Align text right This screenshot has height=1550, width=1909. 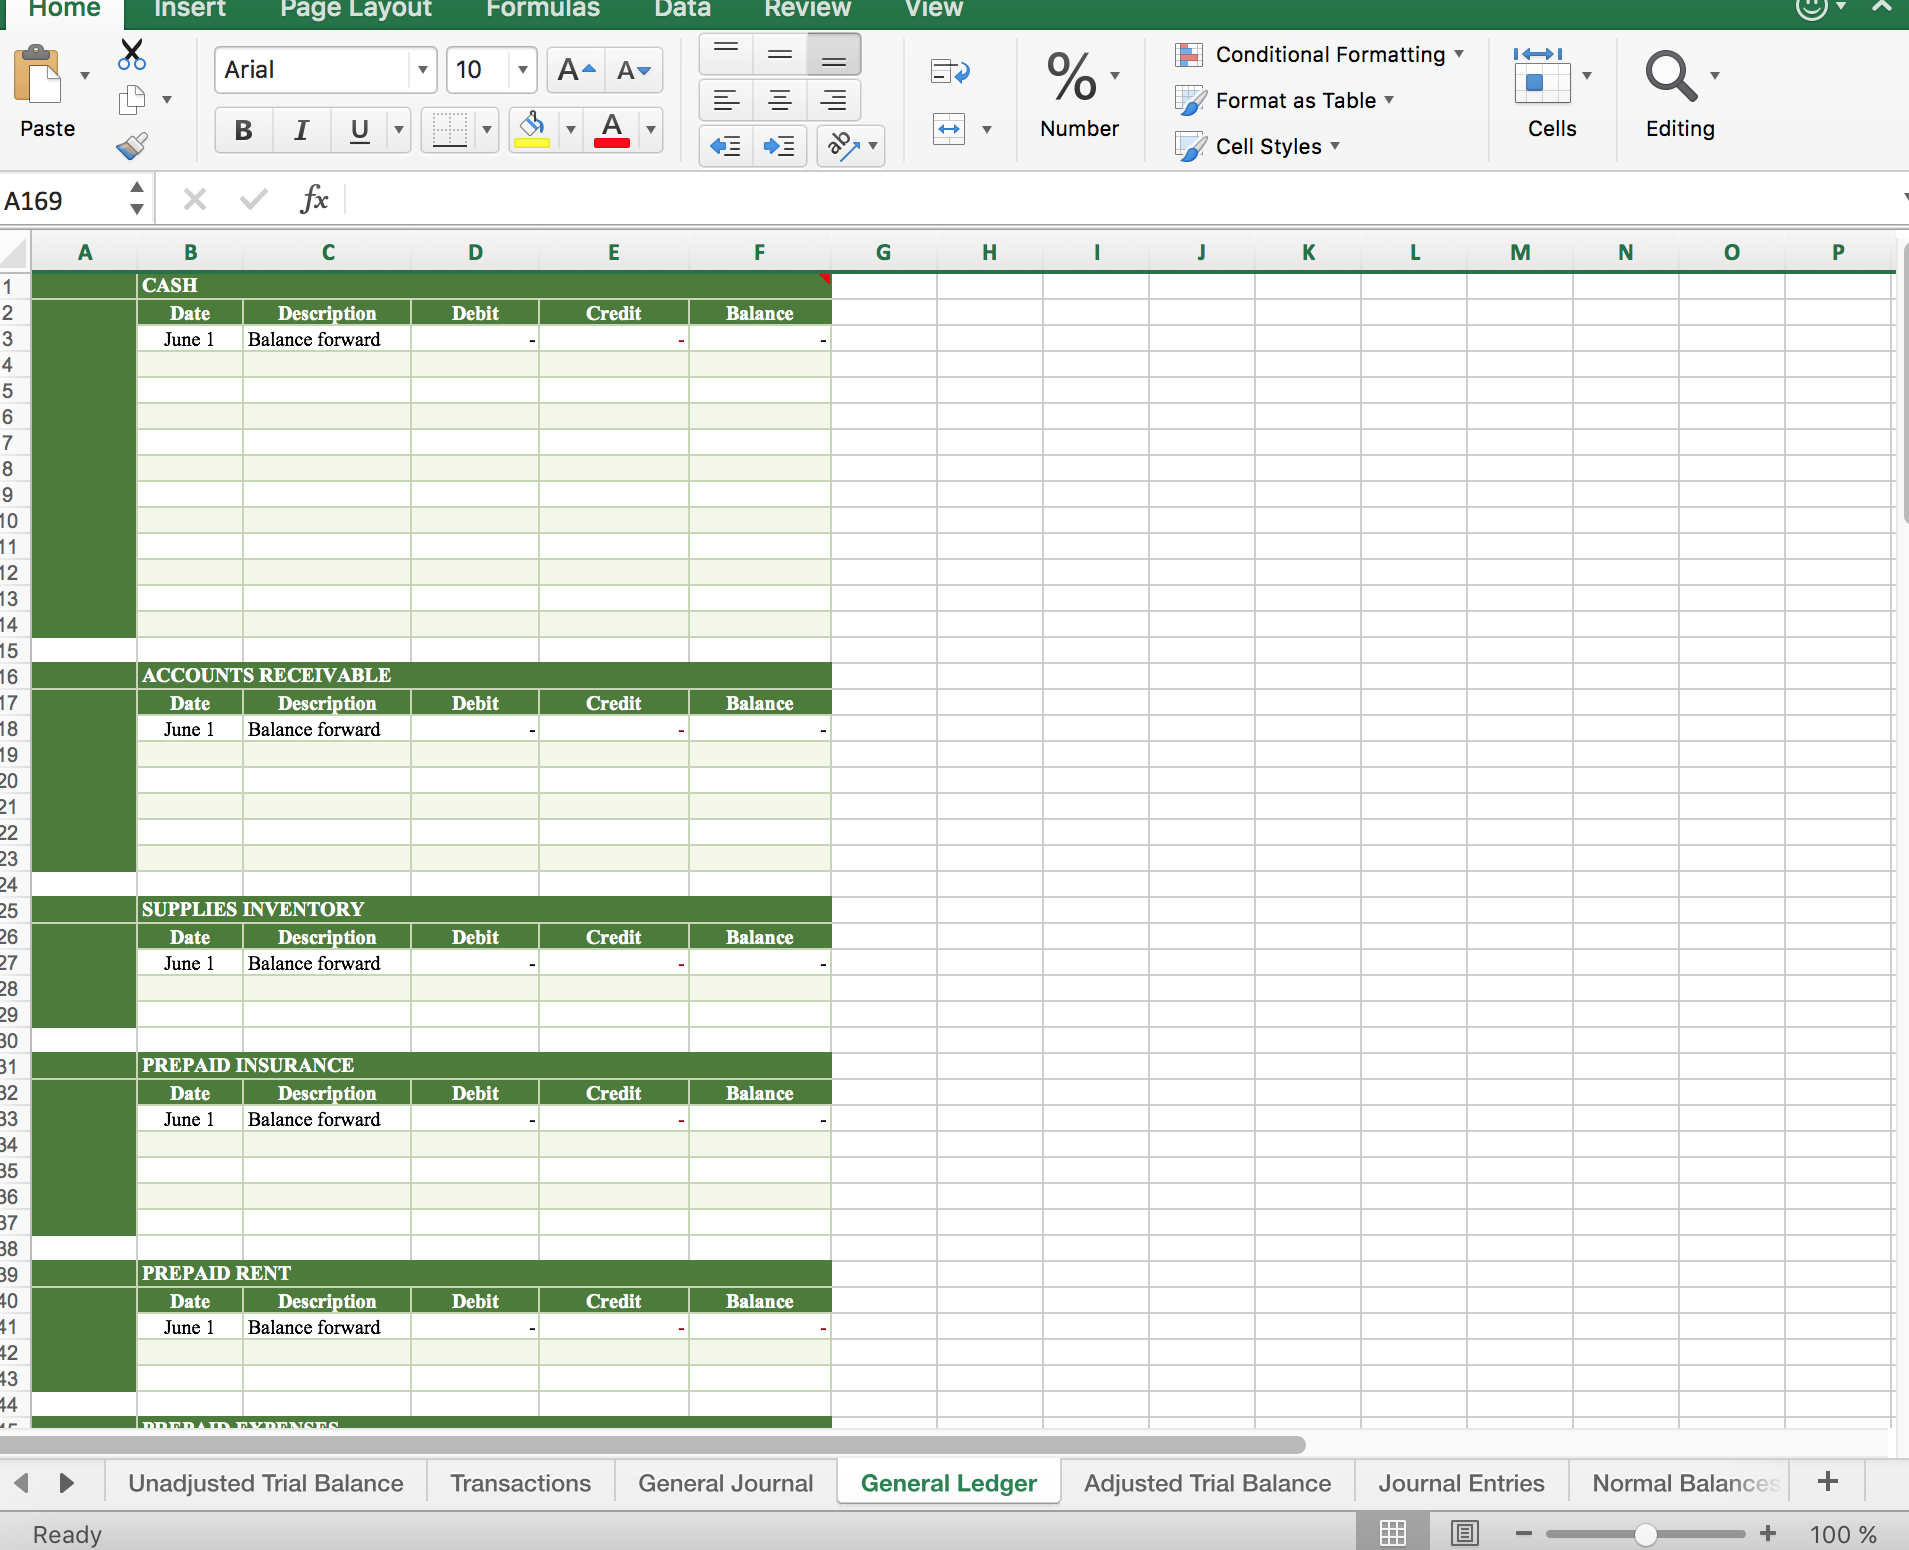pyautogui.click(x=834, y=100)
